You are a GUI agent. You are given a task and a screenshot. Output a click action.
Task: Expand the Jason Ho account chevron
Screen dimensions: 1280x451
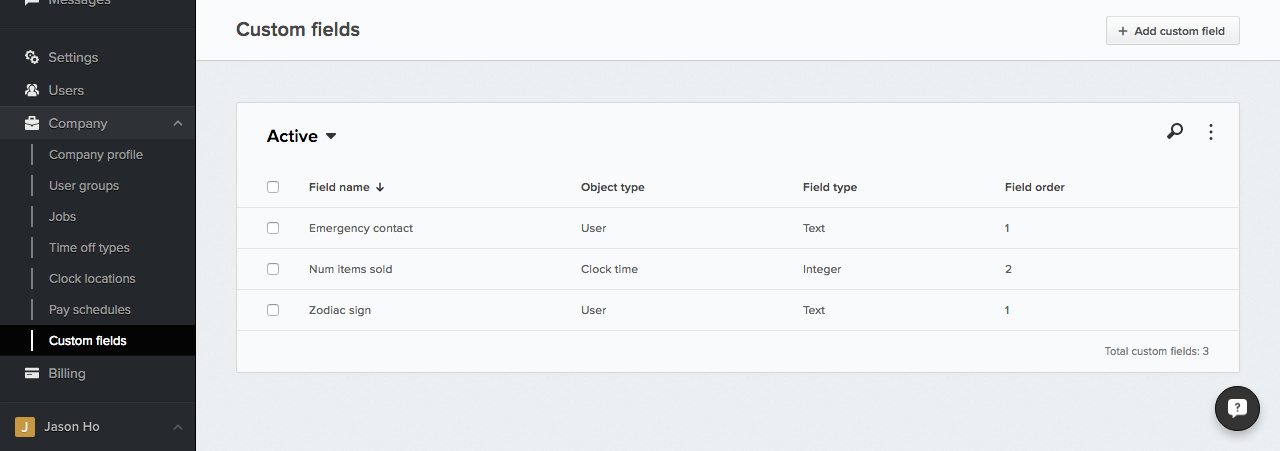tap(178, 427)
